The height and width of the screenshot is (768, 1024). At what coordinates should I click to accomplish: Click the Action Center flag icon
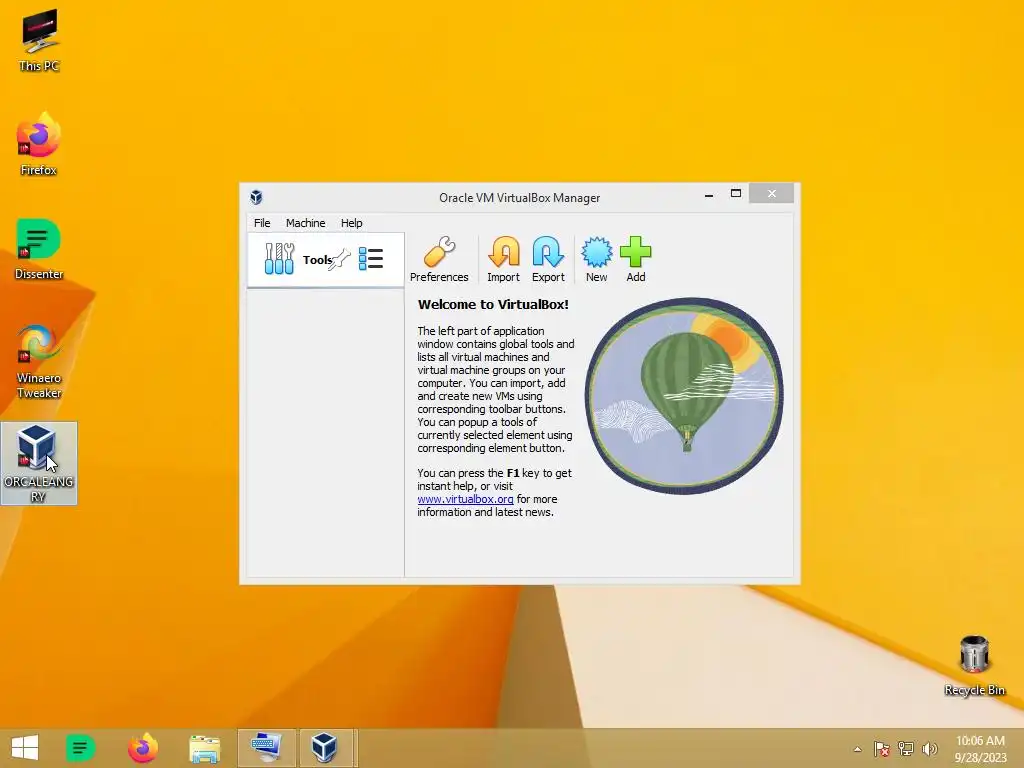click(x=882, y=749)
